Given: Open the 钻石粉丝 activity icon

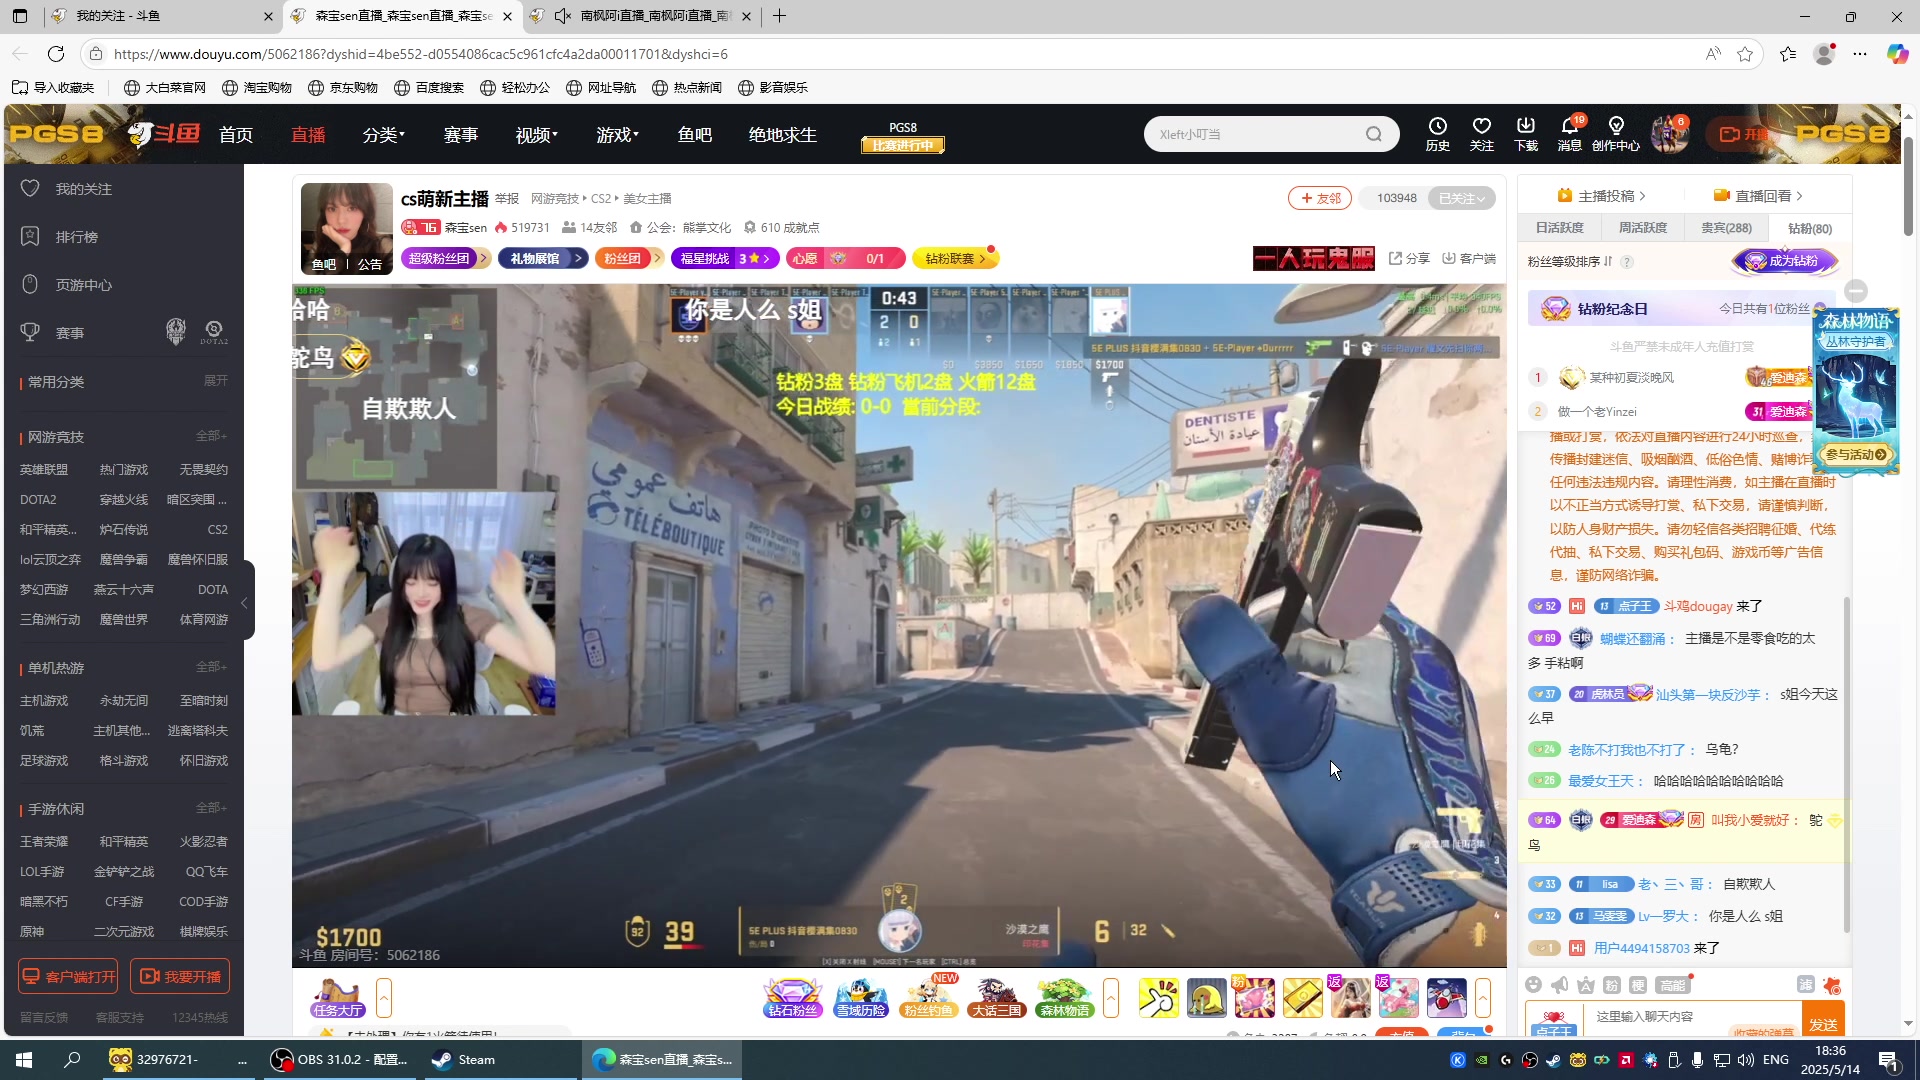Looking at the screenshot, I should (792, 998).
